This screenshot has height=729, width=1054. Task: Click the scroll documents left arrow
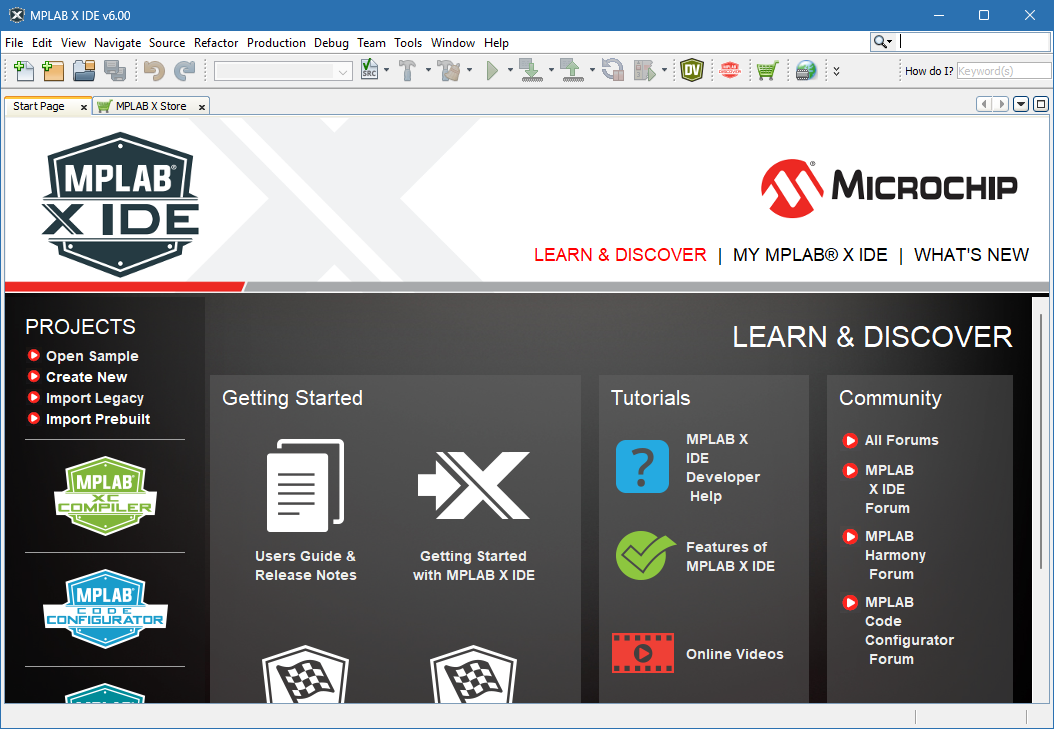(984, 104)
